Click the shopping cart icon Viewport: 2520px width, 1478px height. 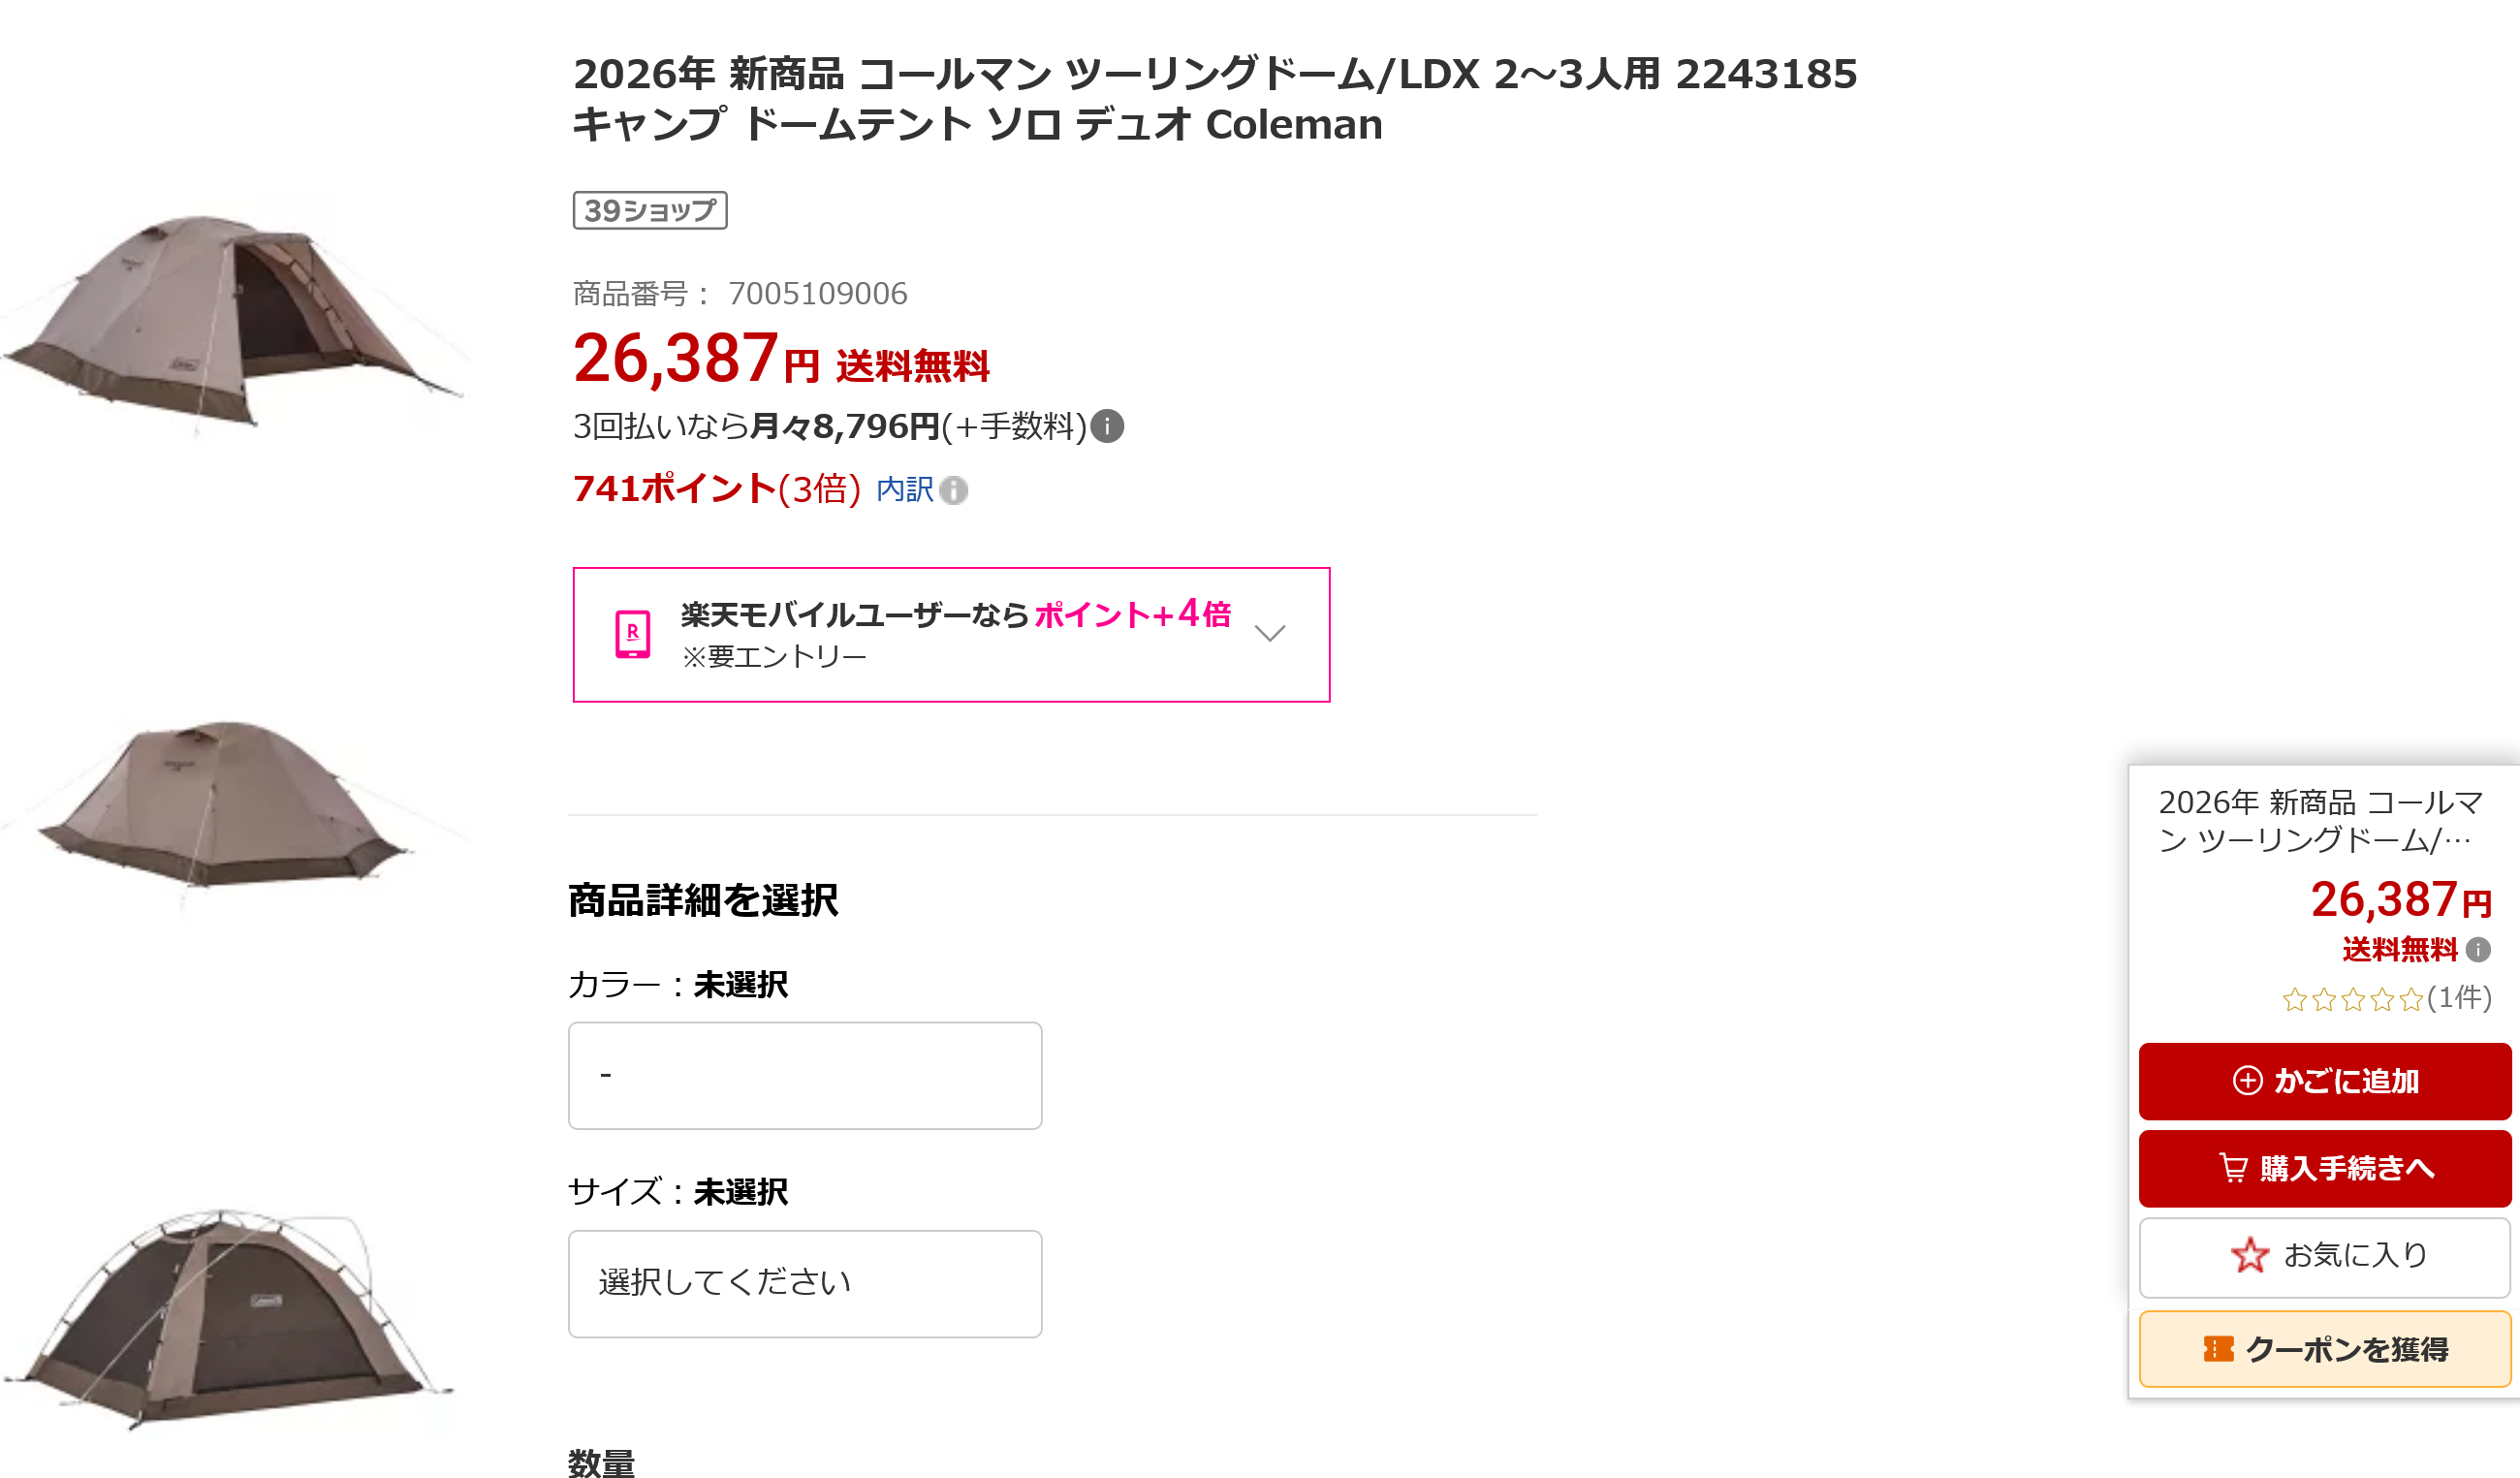[2233, 1168]
